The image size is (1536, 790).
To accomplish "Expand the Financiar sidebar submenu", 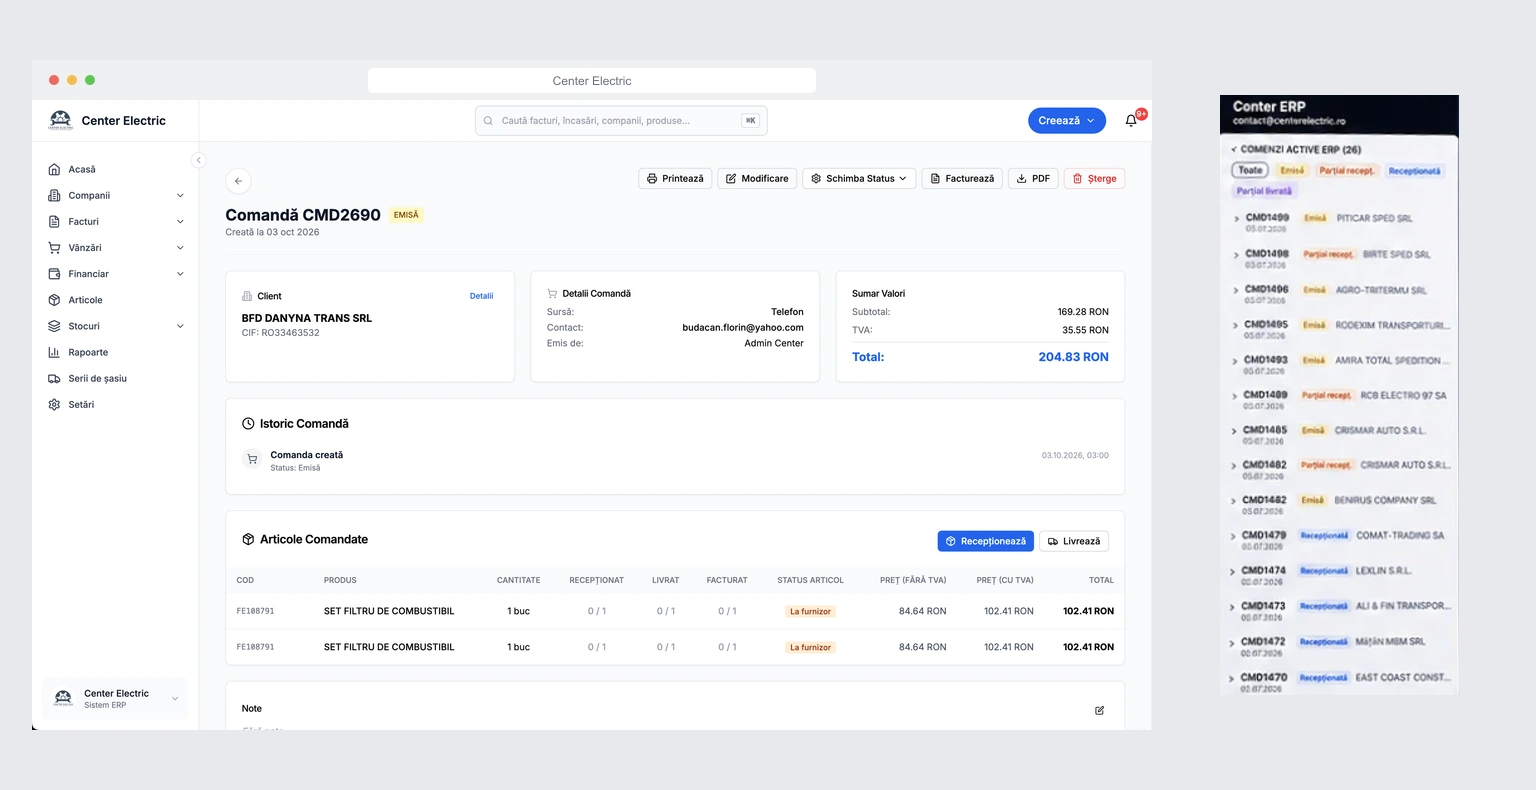I will click(x=180, y=273).
